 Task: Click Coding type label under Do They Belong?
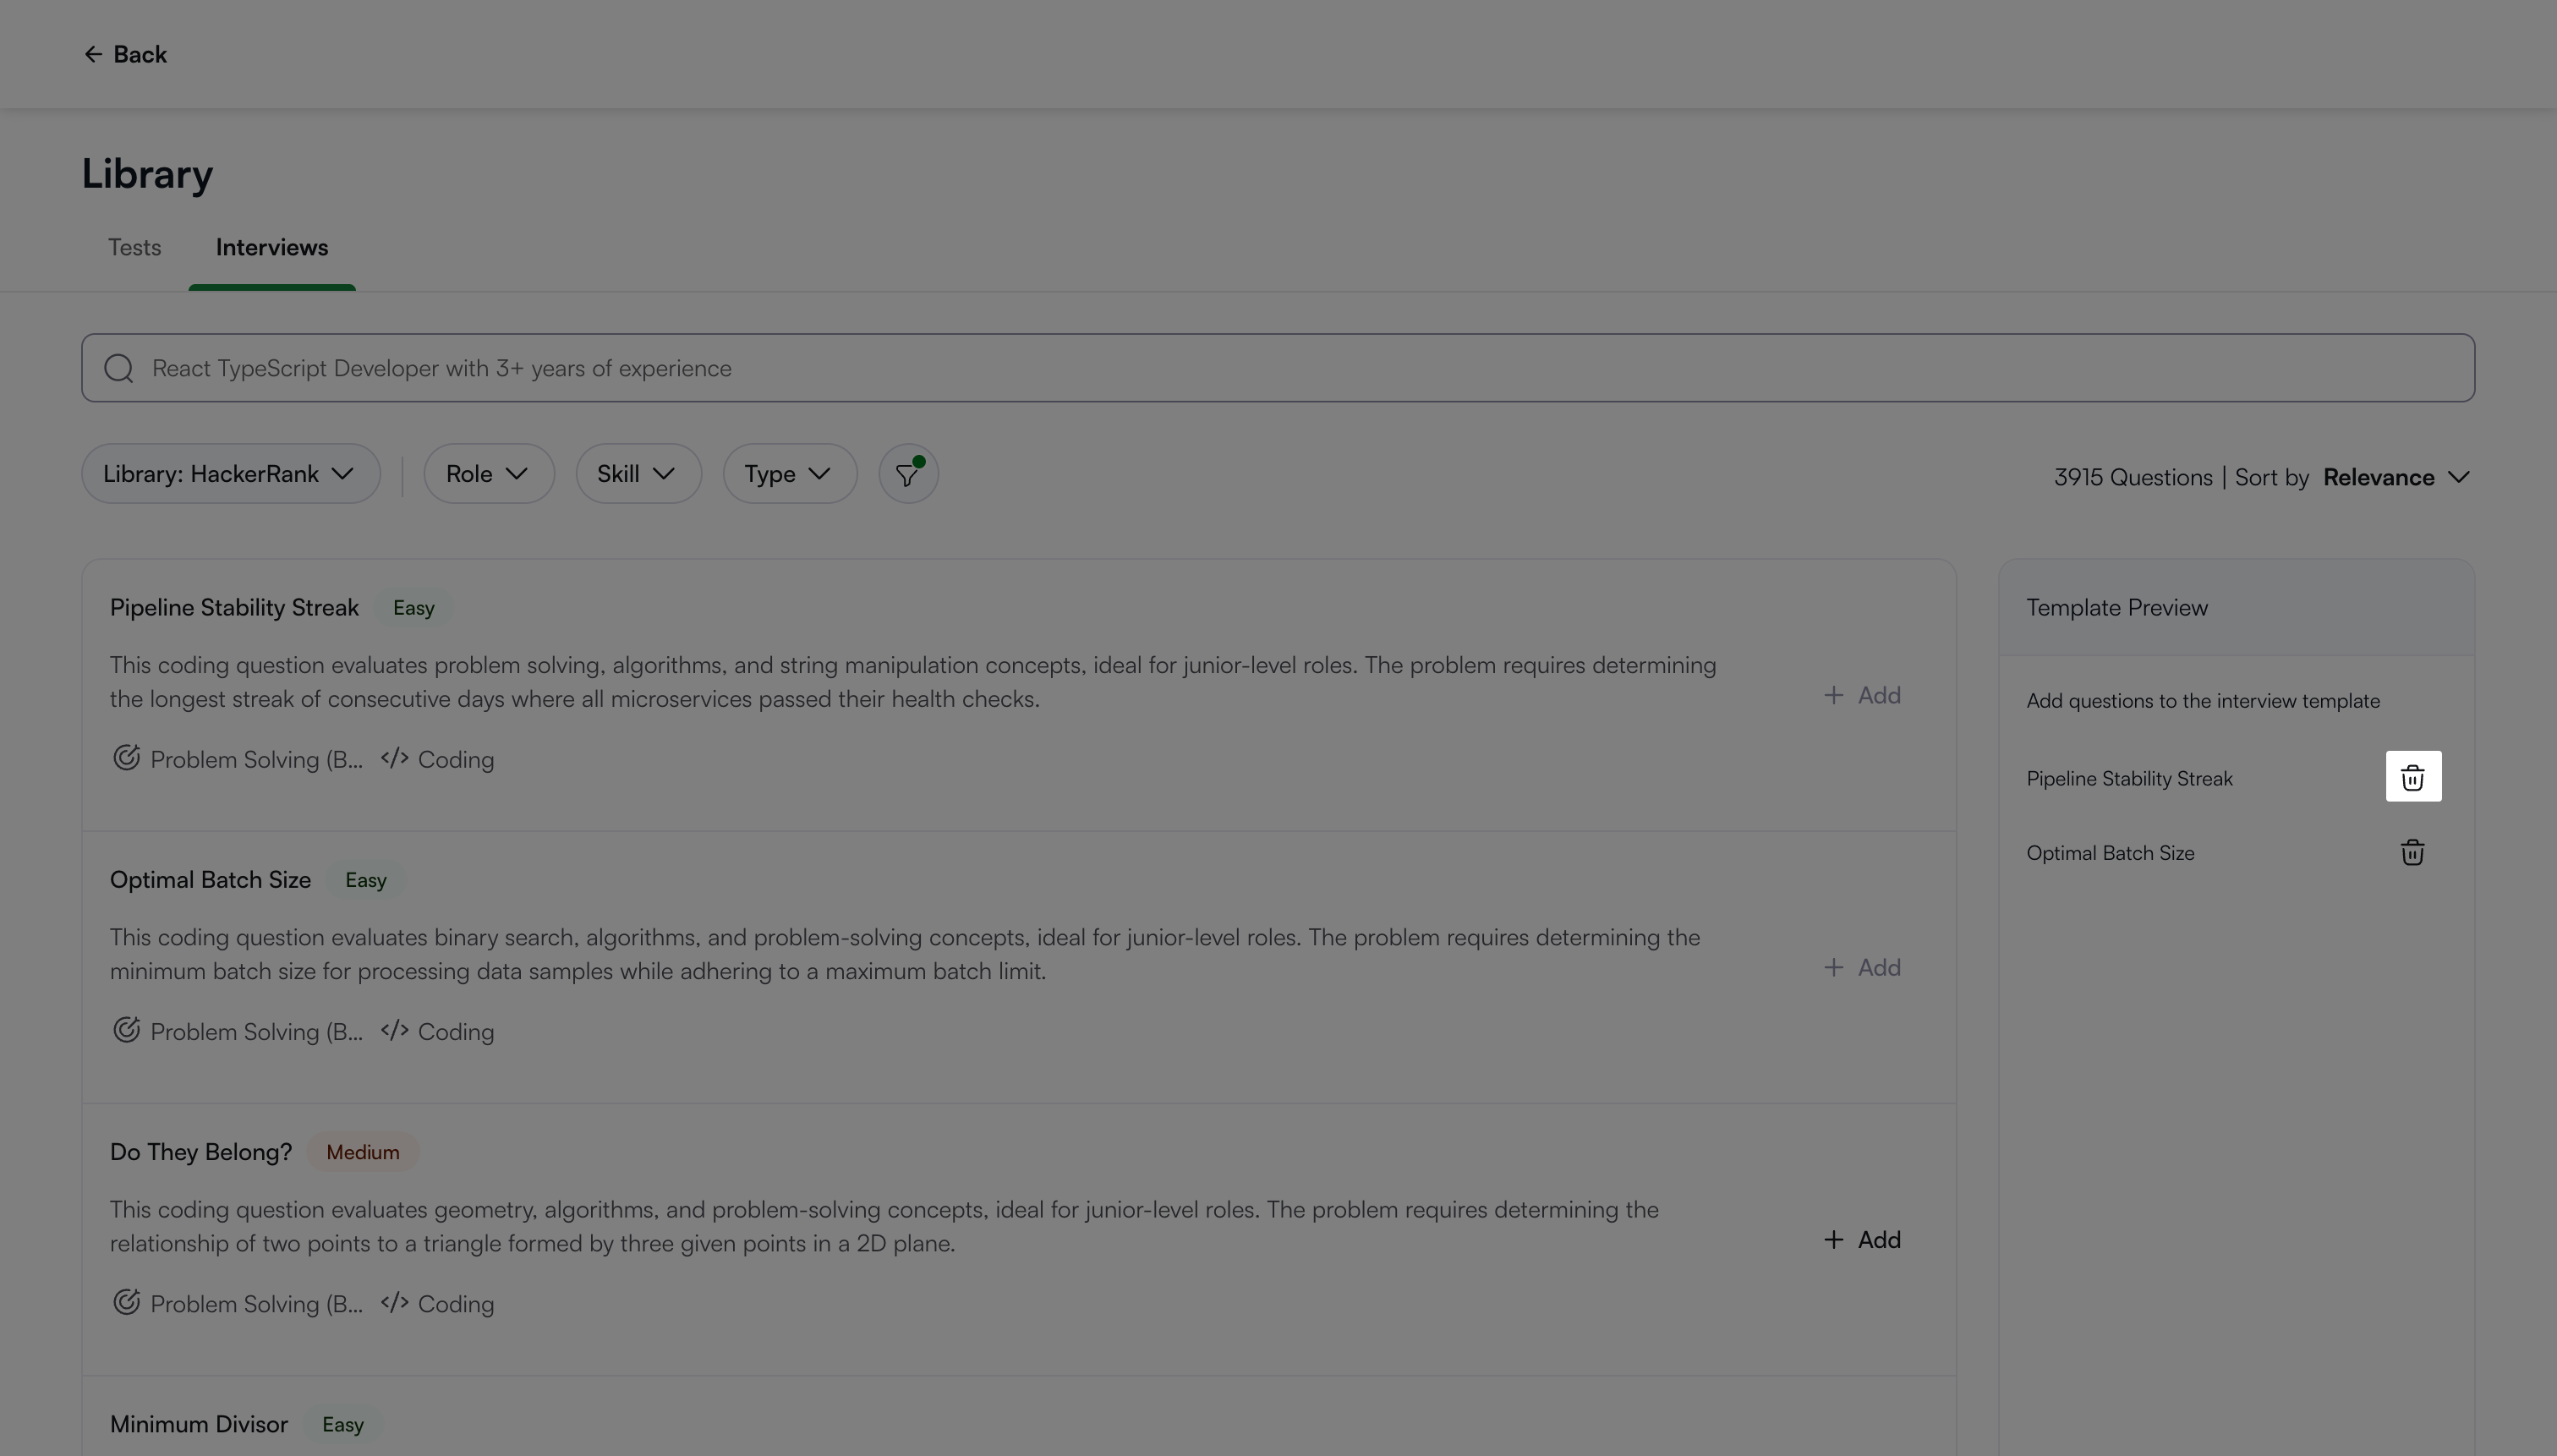click(456, 1303)
